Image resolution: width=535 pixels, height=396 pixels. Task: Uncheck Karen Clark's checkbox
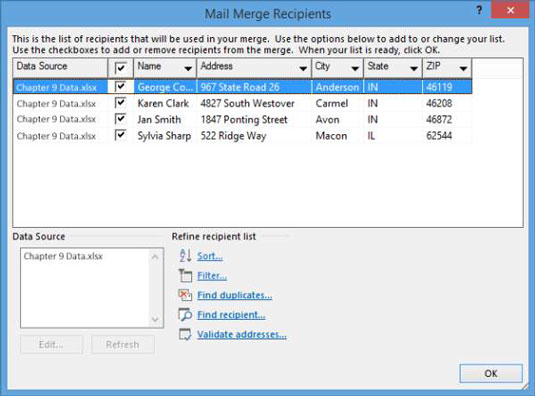pyautogui.click(x=120, y=103)
